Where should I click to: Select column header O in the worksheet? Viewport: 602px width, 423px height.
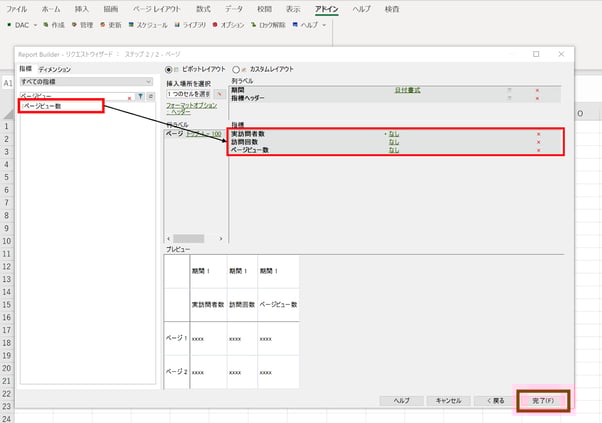[580, 114]
